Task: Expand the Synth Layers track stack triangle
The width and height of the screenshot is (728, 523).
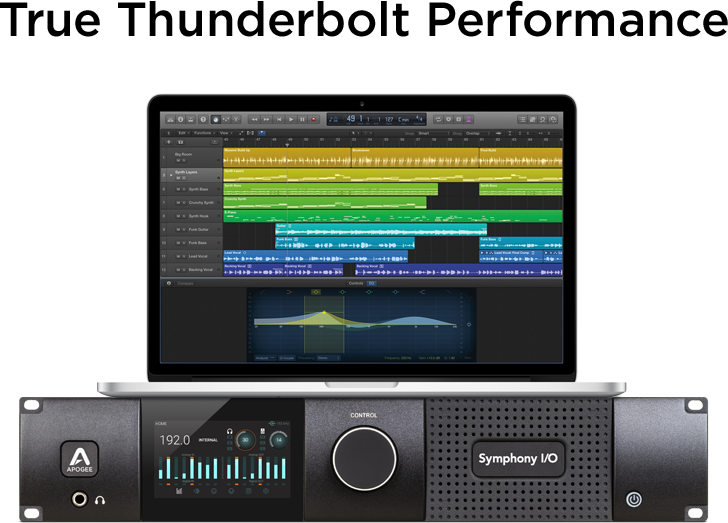Action: click(171, 175)
